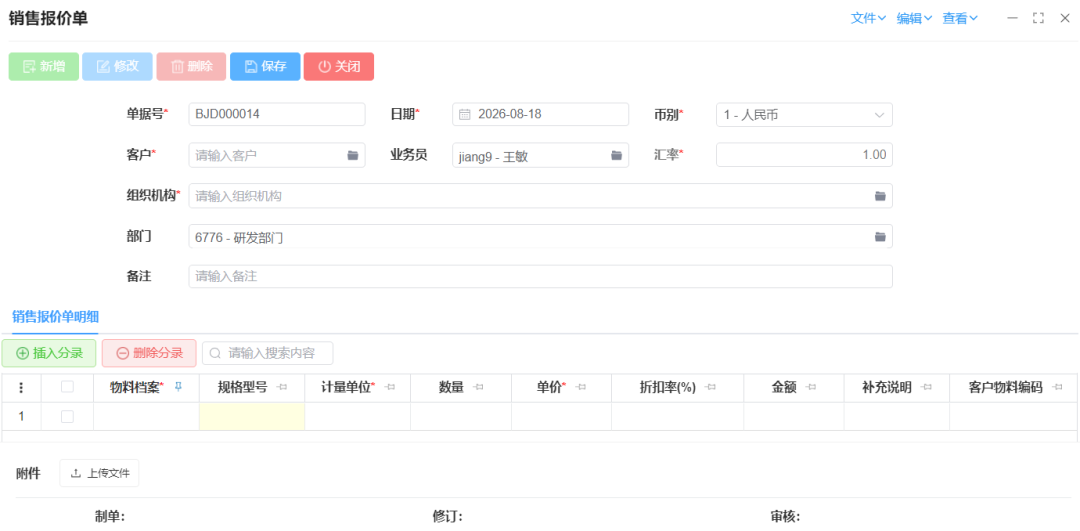Open 组织机构 lookup folder icon
The height and width of the screenshot is (531, 1080).
[x=880, y=196]
